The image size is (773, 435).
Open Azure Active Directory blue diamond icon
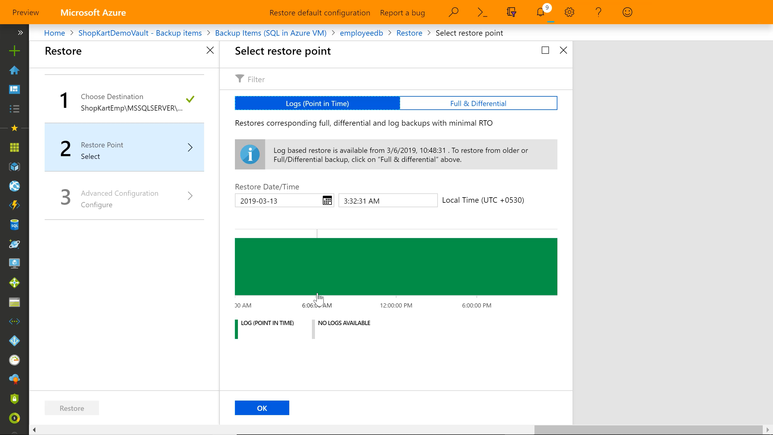pyautogui.click(x=14, y=341)
